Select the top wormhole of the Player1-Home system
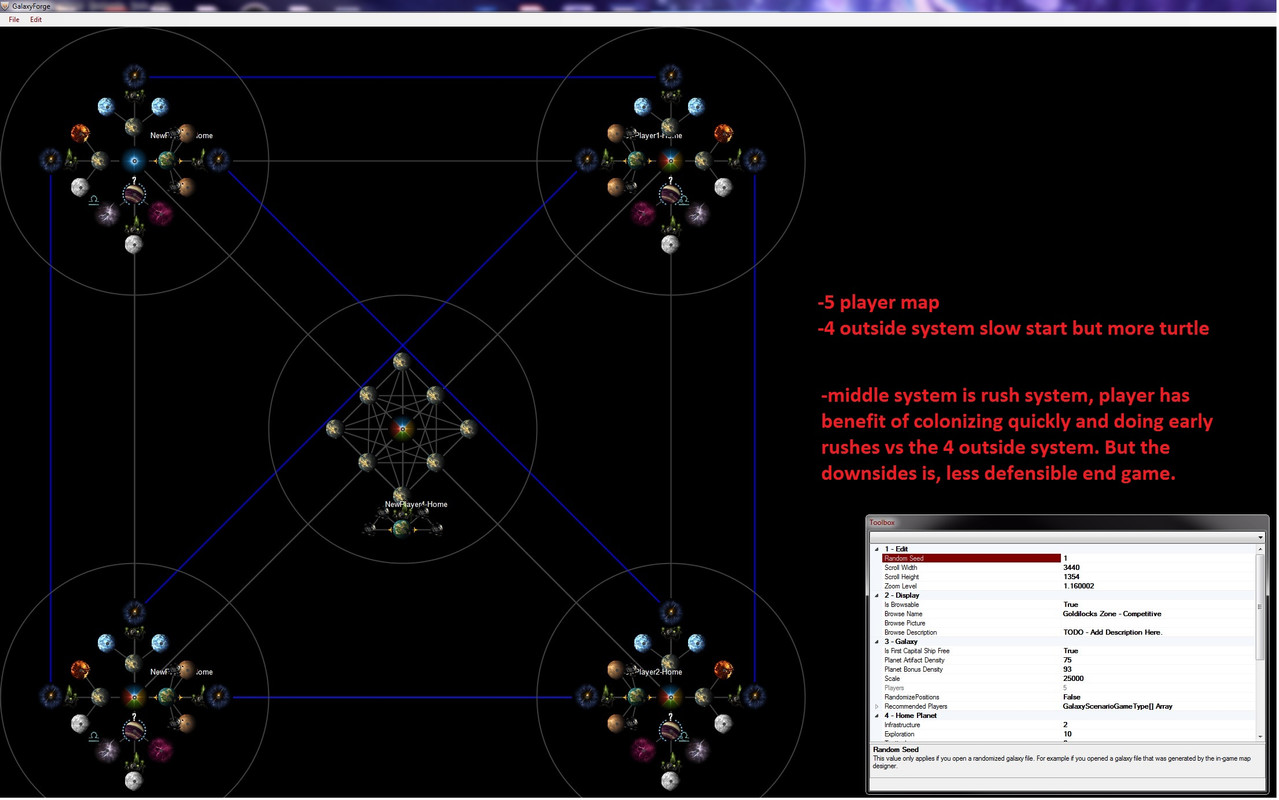The height and width of the screenshot is (800, 1279). pyautogui.click(x=670, y=74)
